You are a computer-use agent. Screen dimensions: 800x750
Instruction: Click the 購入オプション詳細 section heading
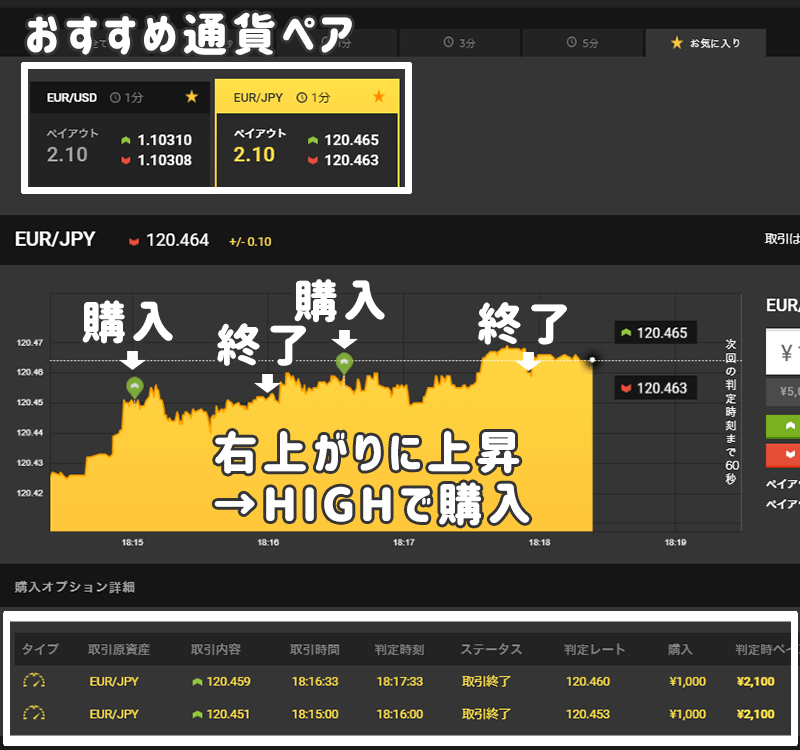pyautogui.click(x=74, y=587)
